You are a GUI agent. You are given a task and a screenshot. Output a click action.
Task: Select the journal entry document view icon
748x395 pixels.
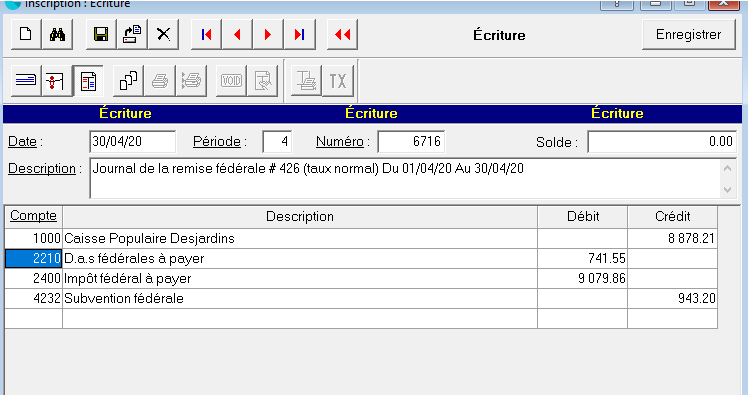click(x=88, y=81)
